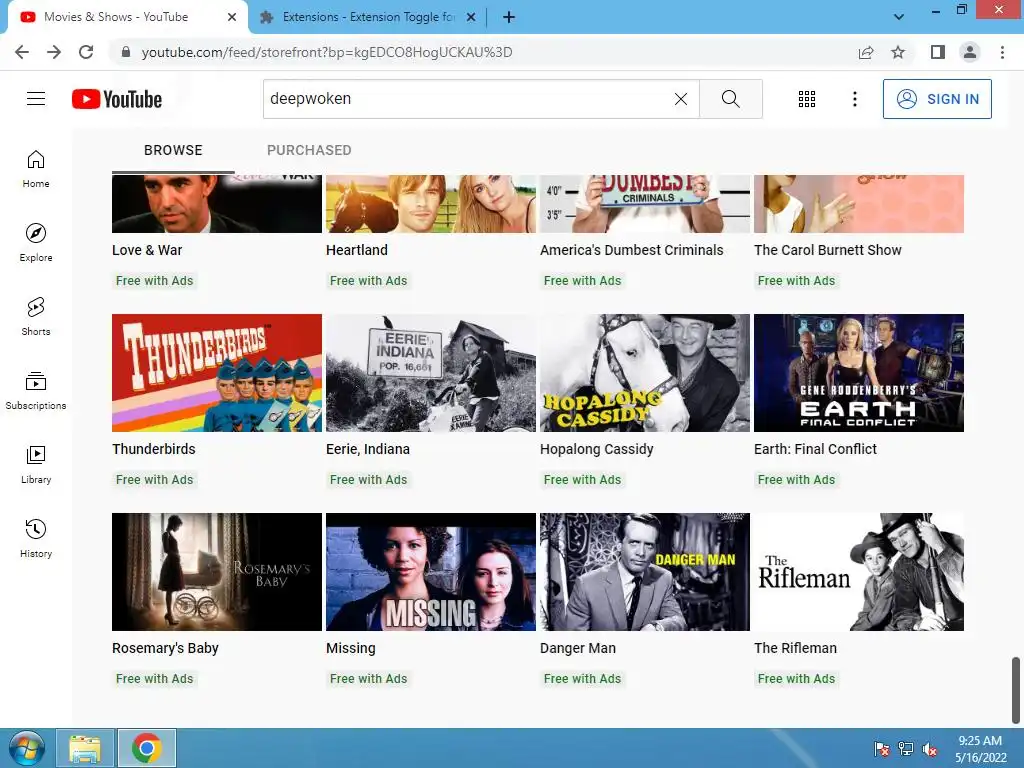Go forward in browser
Viewport: 1024px width, 768px height.
coord(54,52)
